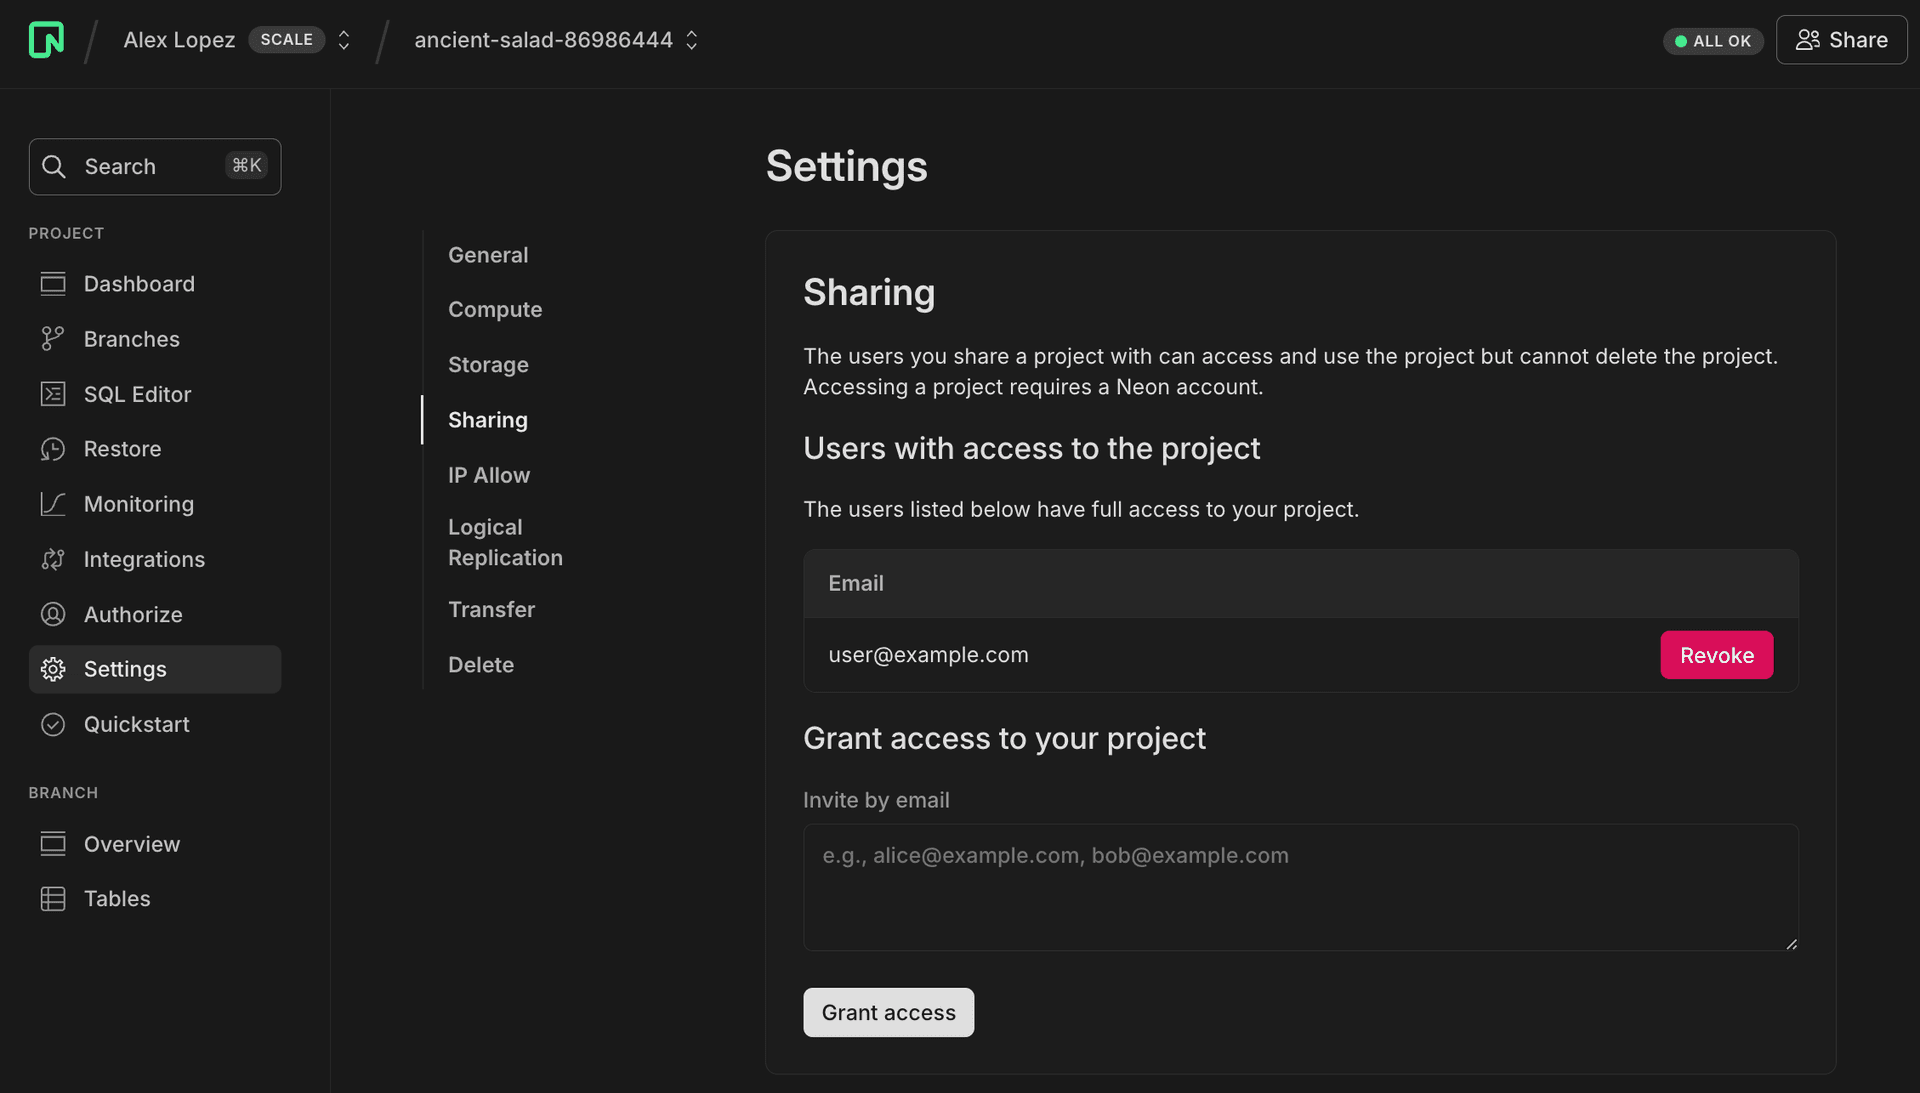Open Monitoring via chart icon

(x=53, y=504)
